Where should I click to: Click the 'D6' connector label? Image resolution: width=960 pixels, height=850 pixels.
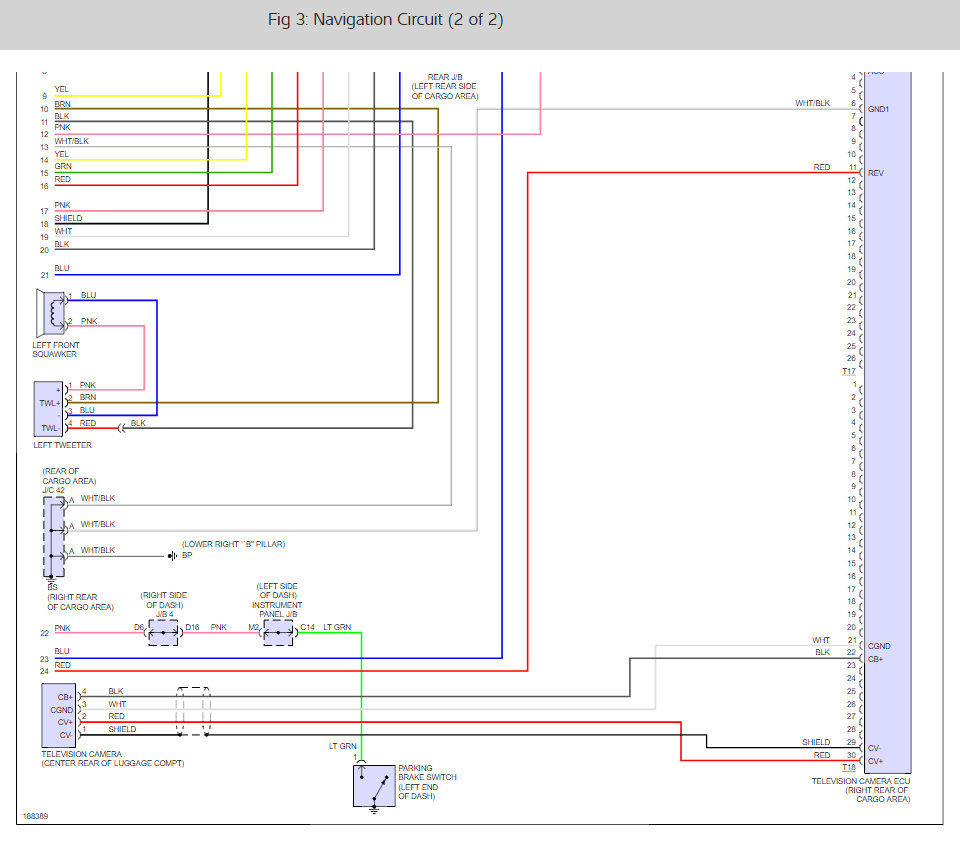pyautogui.click(x=139, y=627)
